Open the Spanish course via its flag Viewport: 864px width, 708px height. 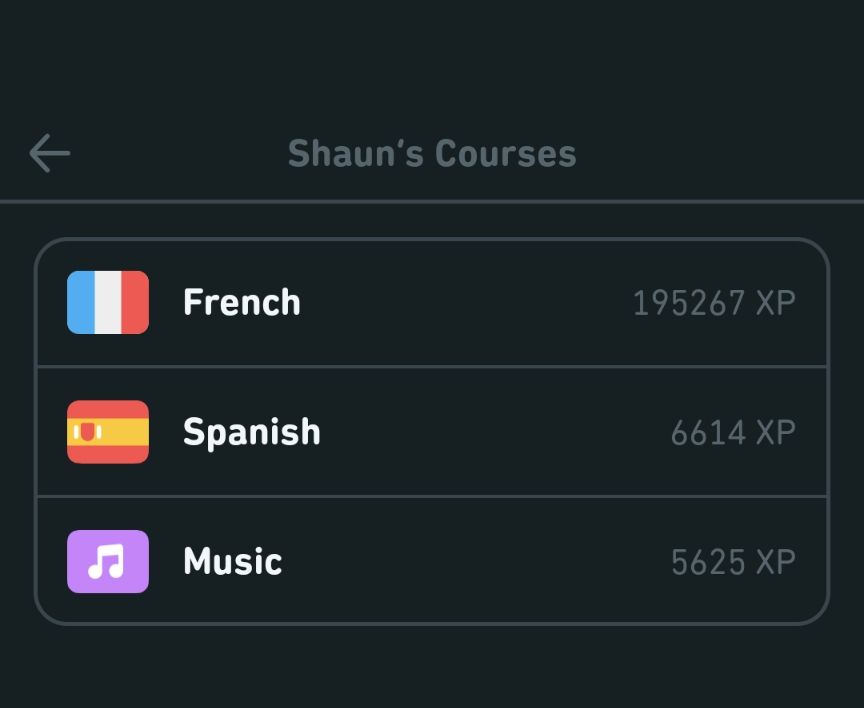[x=107, y=431]
